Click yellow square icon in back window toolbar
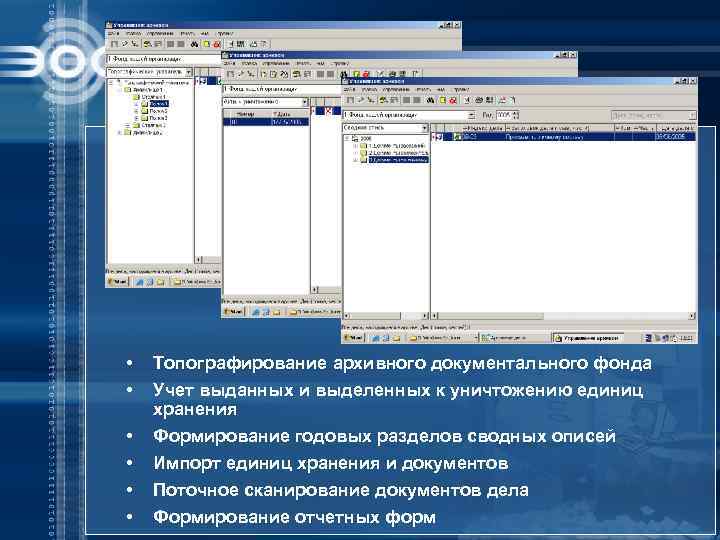720x540 pixels. [x=207, y=44]
